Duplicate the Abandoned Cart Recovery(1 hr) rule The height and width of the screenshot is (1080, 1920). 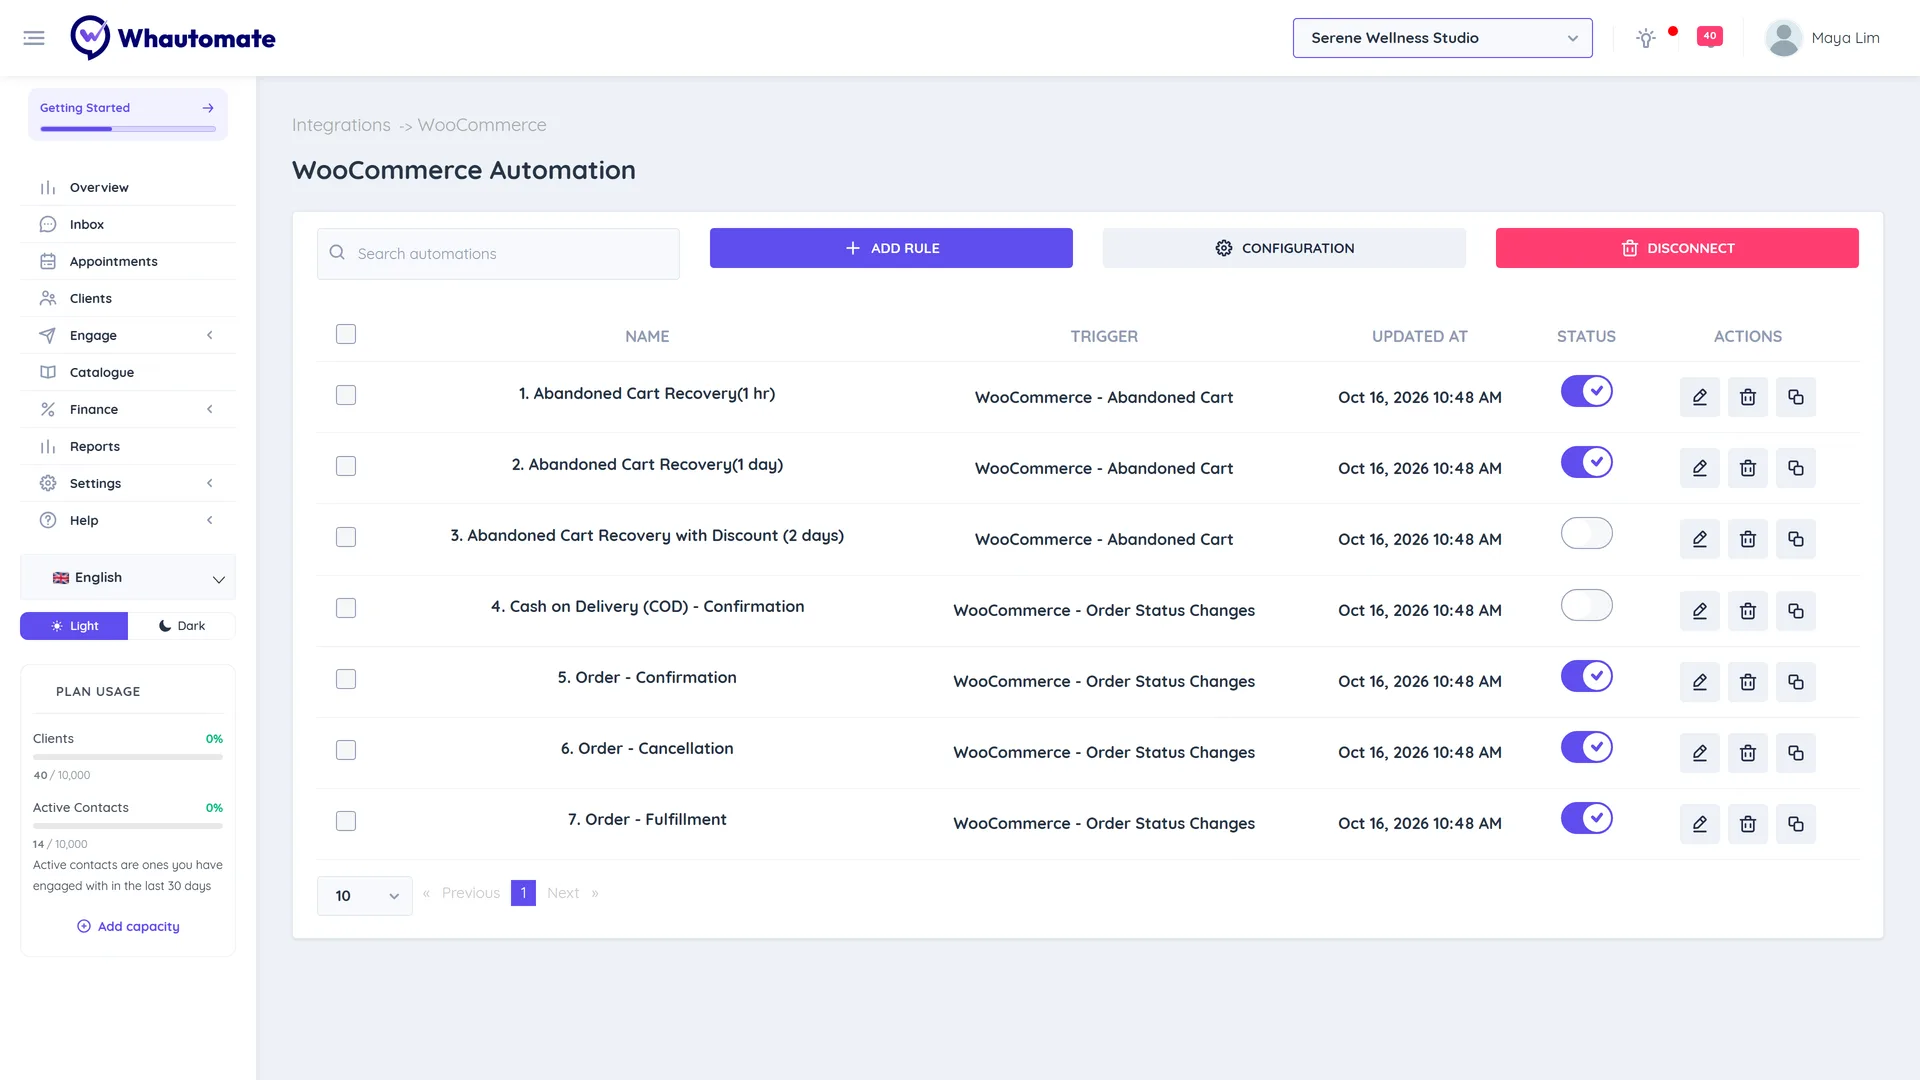click(x=1795, y=397)
